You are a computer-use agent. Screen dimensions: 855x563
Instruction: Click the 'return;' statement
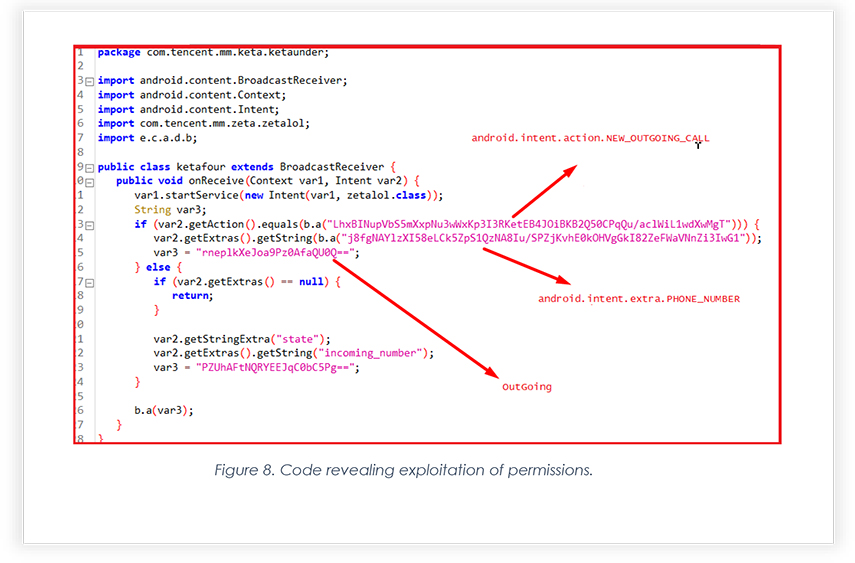tap(192, 296)
